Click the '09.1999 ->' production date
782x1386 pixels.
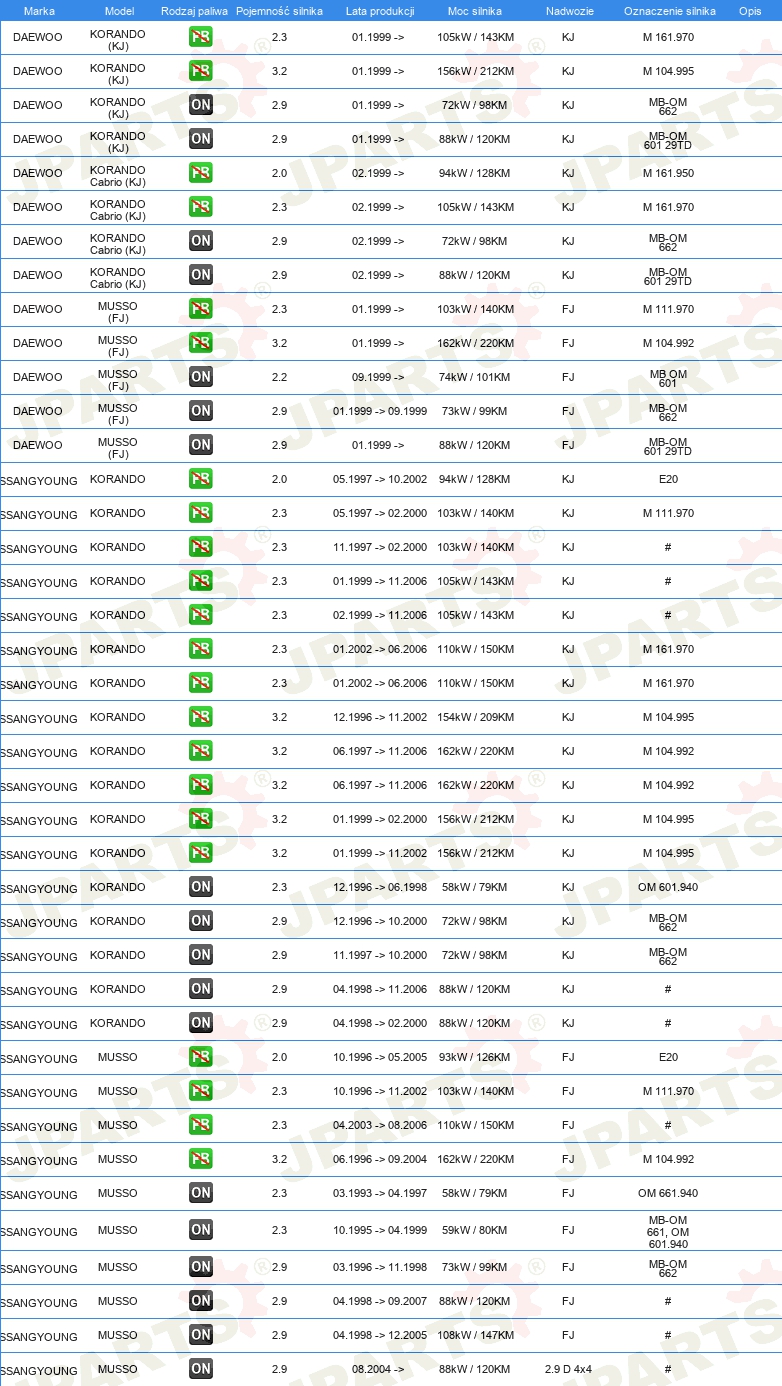coord(378,377)
